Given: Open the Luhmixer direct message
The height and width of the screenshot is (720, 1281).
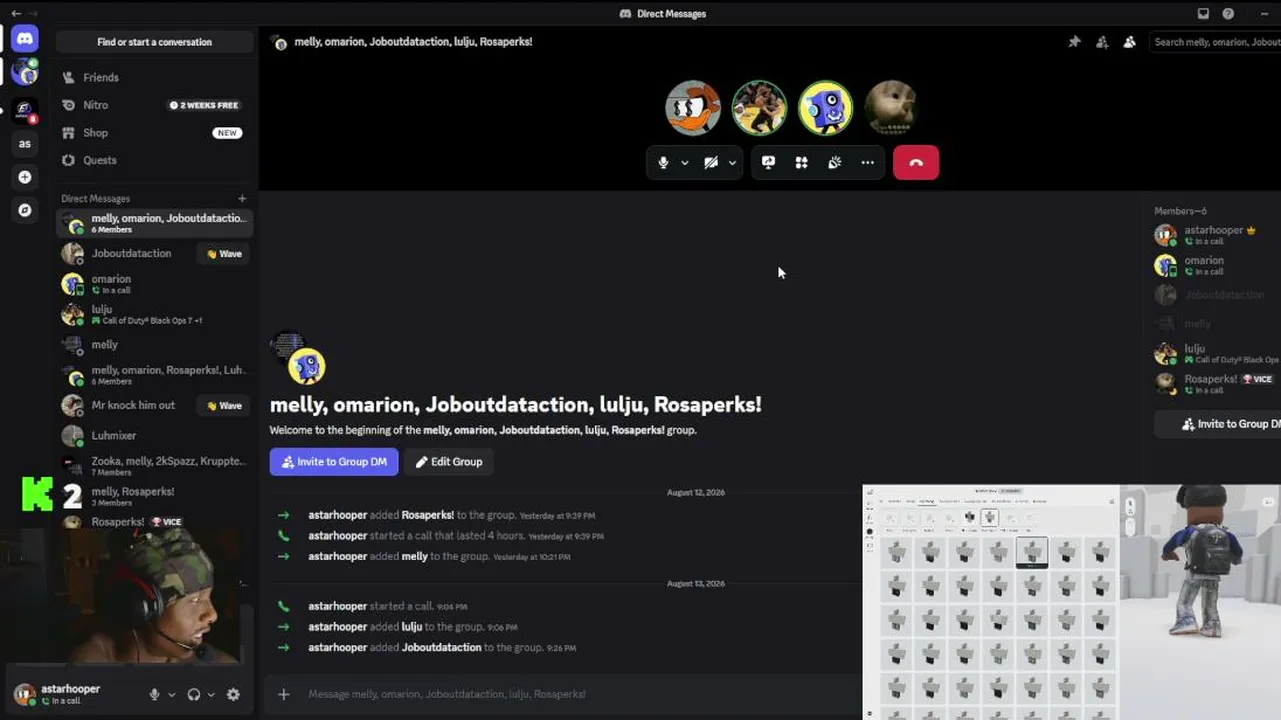Looking at the screenshot, I should 154,436.
